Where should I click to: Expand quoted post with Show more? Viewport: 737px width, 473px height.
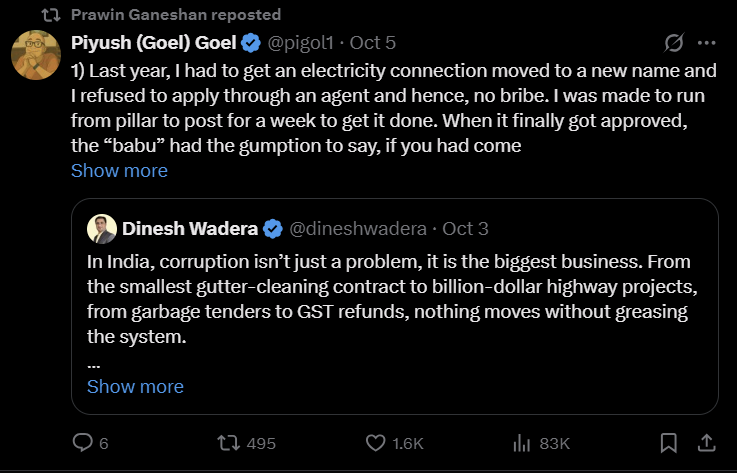(135, 386)
